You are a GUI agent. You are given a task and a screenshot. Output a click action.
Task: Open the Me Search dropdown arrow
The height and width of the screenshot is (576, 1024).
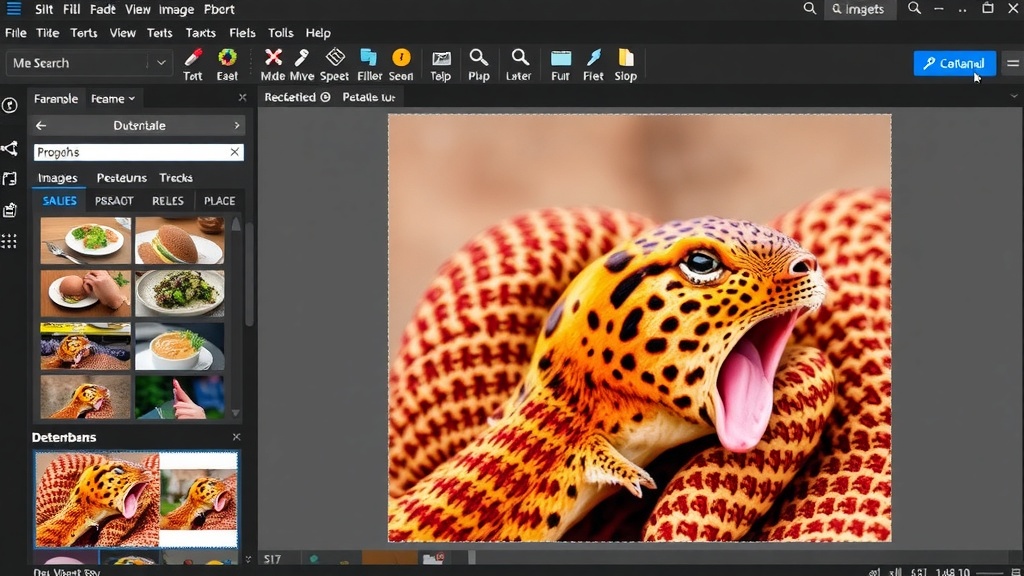(x=160, y=62)
